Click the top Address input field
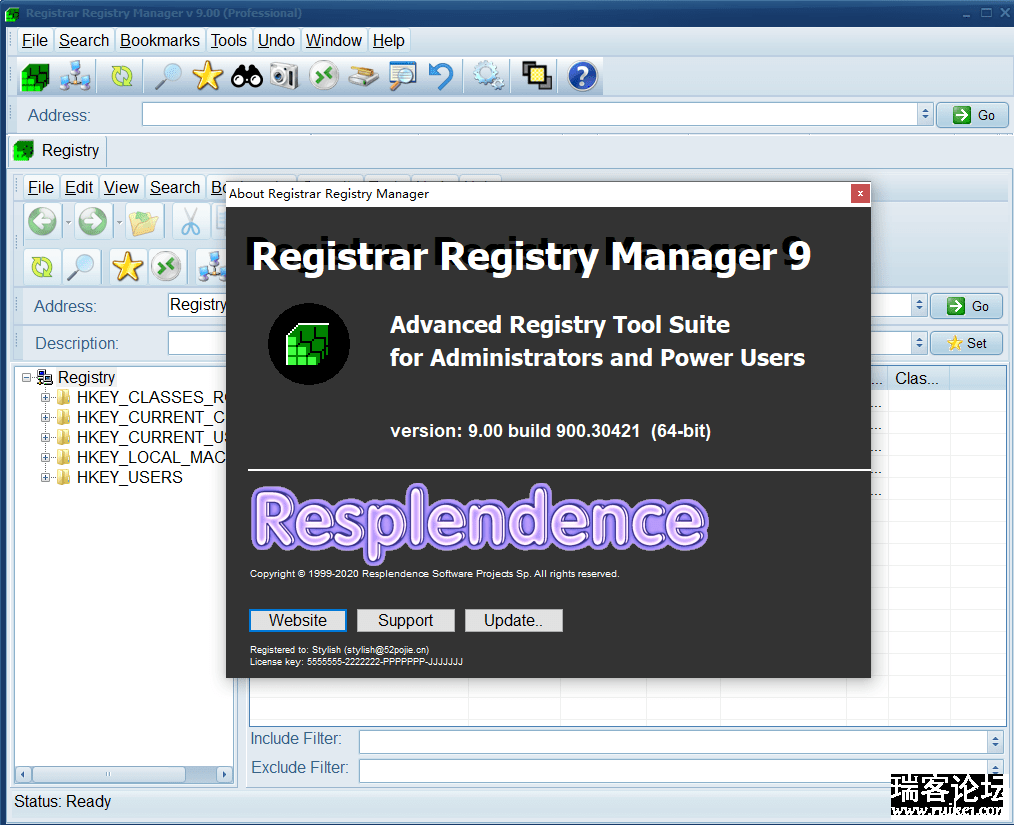 coord(530,115)
